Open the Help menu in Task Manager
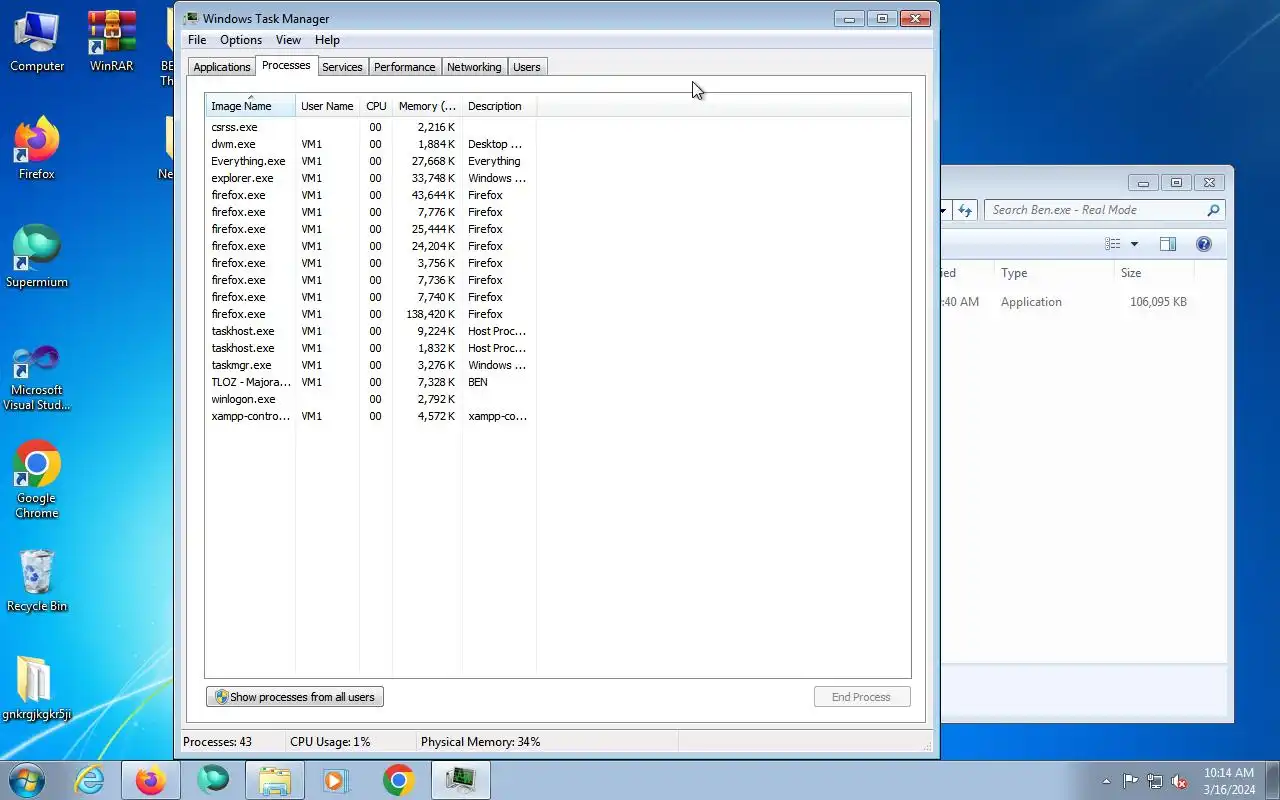 327,40
